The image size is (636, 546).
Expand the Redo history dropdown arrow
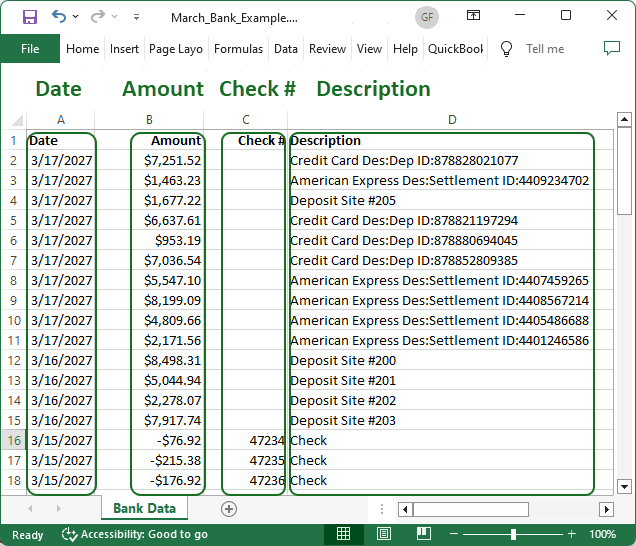(x=115, y=17)
